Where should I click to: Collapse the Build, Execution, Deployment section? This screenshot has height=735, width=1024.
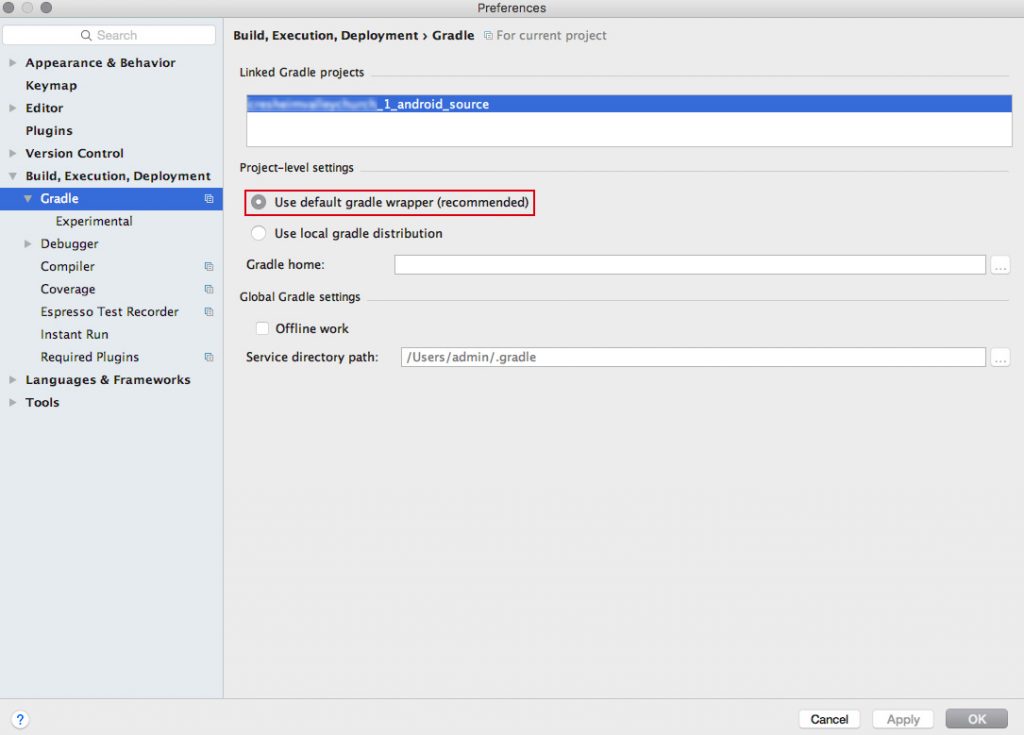click(13, 176)
